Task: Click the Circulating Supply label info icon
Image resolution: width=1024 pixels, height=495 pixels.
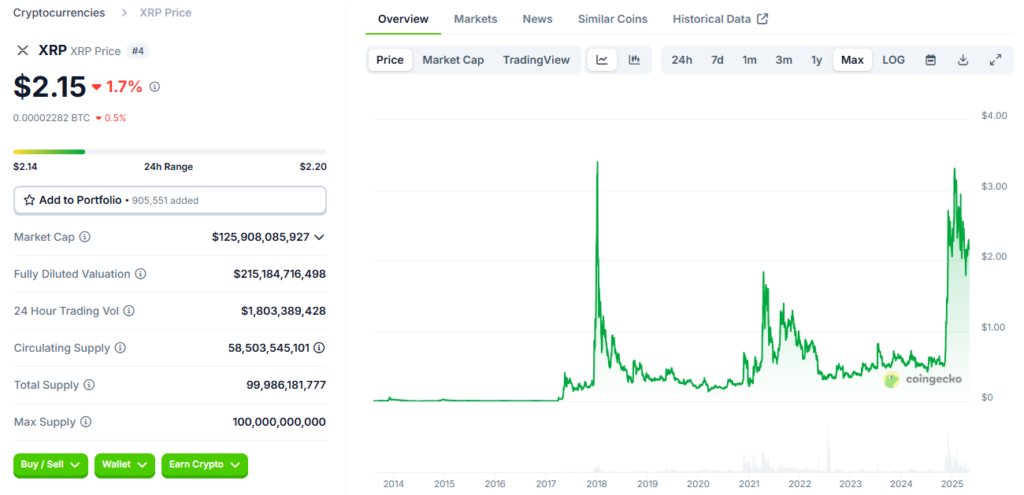Action: (120, 348)
